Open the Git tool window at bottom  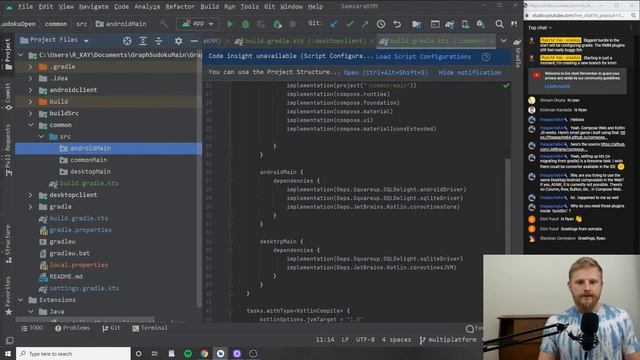[111, 328]
